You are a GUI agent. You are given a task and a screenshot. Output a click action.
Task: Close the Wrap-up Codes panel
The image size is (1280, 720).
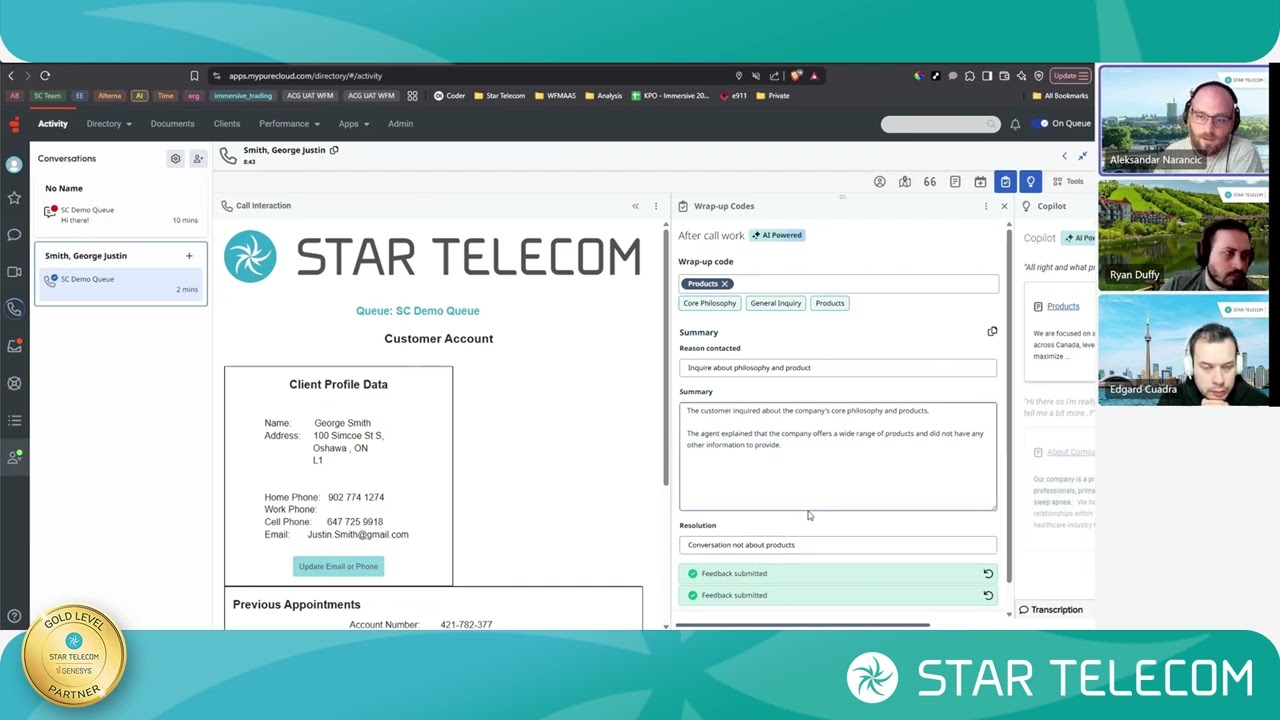coord(1004,206)
